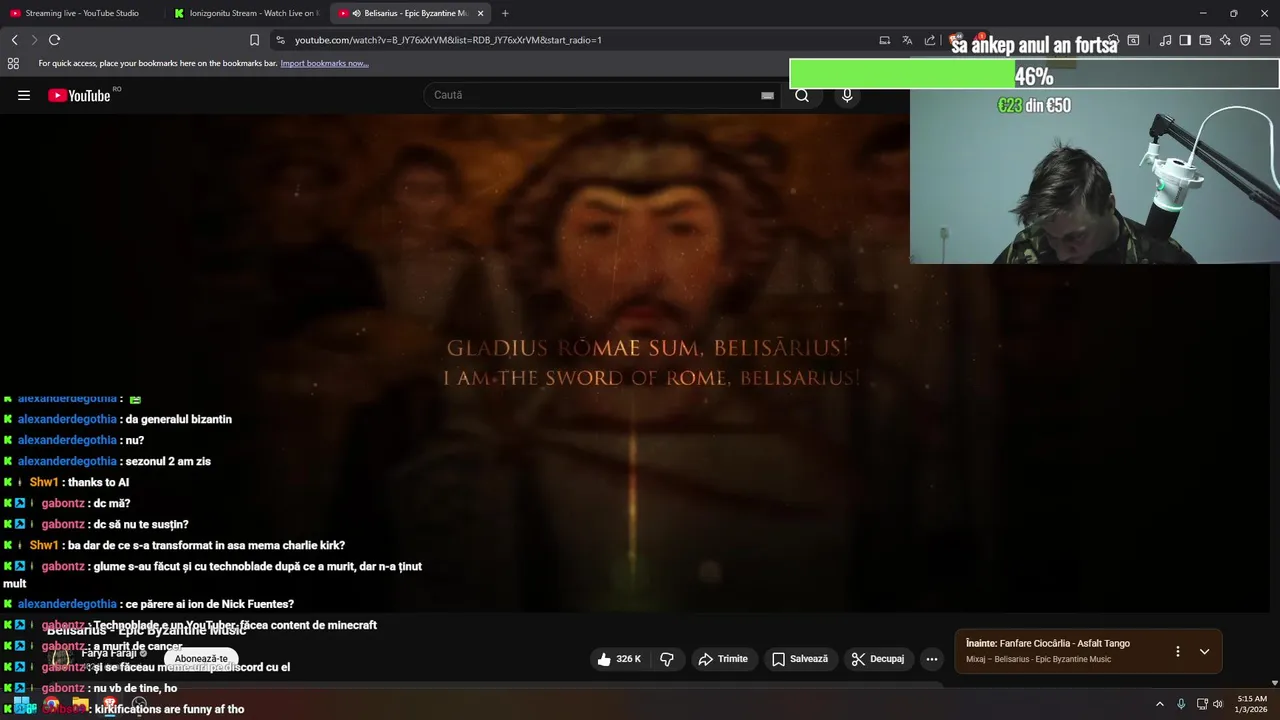The width and height of the screenshot is (1280, 720).
Task: Click chat message 'da generalul bizantin'
Action: [178, 419]
